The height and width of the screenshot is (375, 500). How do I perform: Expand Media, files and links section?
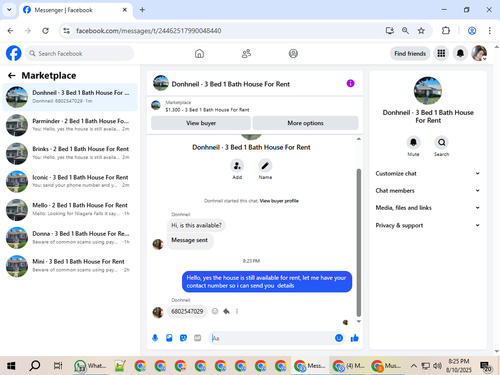[428, 208]
